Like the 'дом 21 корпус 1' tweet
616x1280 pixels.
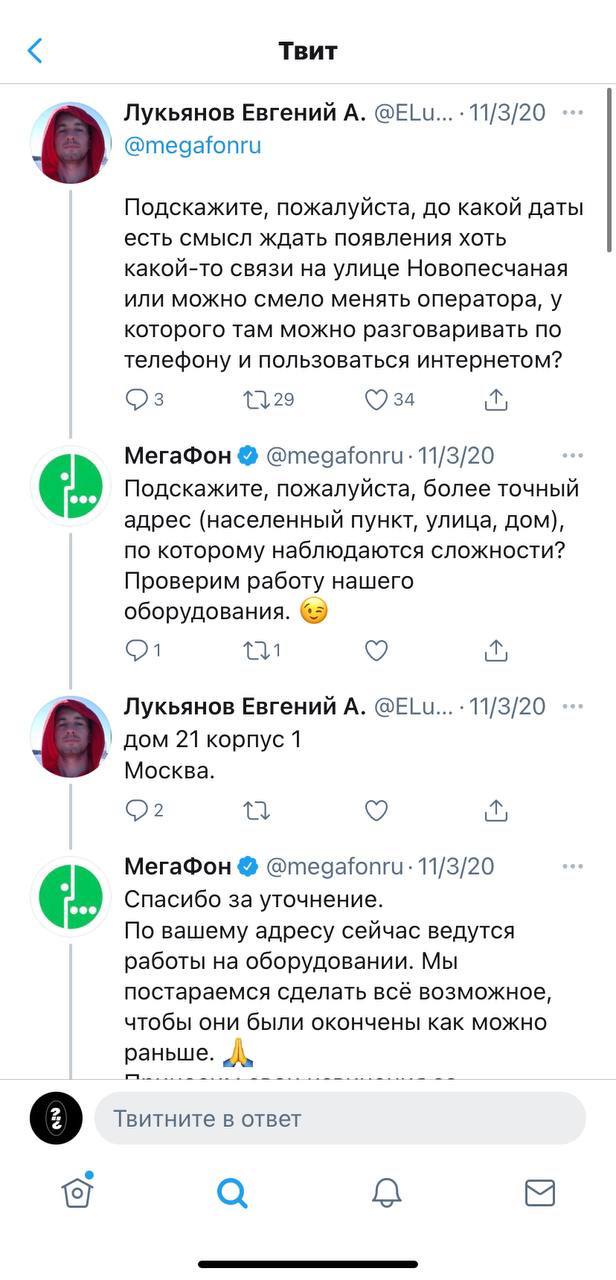(376, 811)
